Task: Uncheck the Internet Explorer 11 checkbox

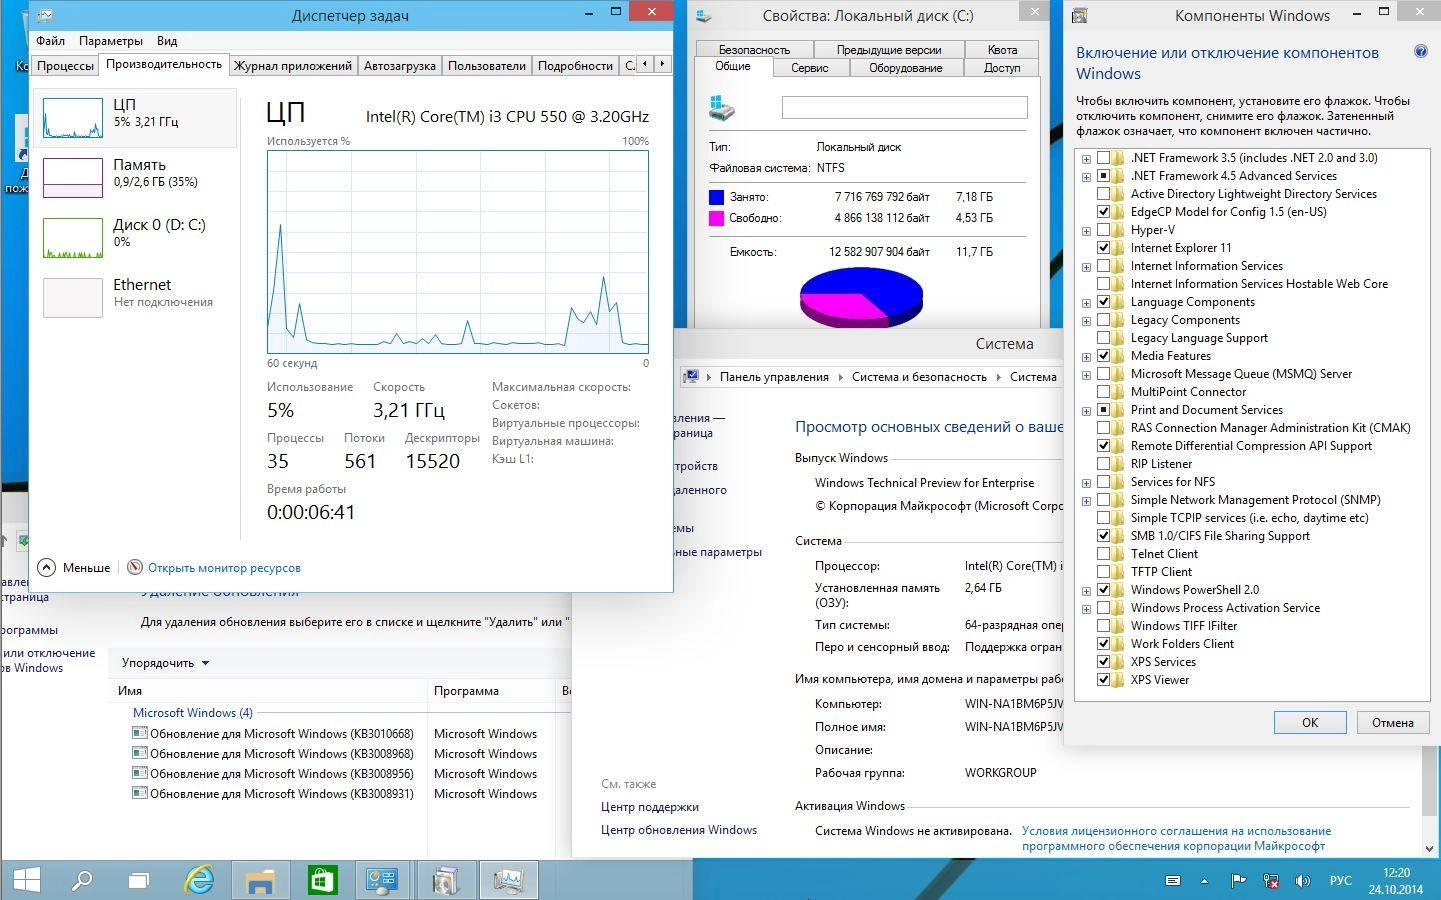Action: (1104, 248)
